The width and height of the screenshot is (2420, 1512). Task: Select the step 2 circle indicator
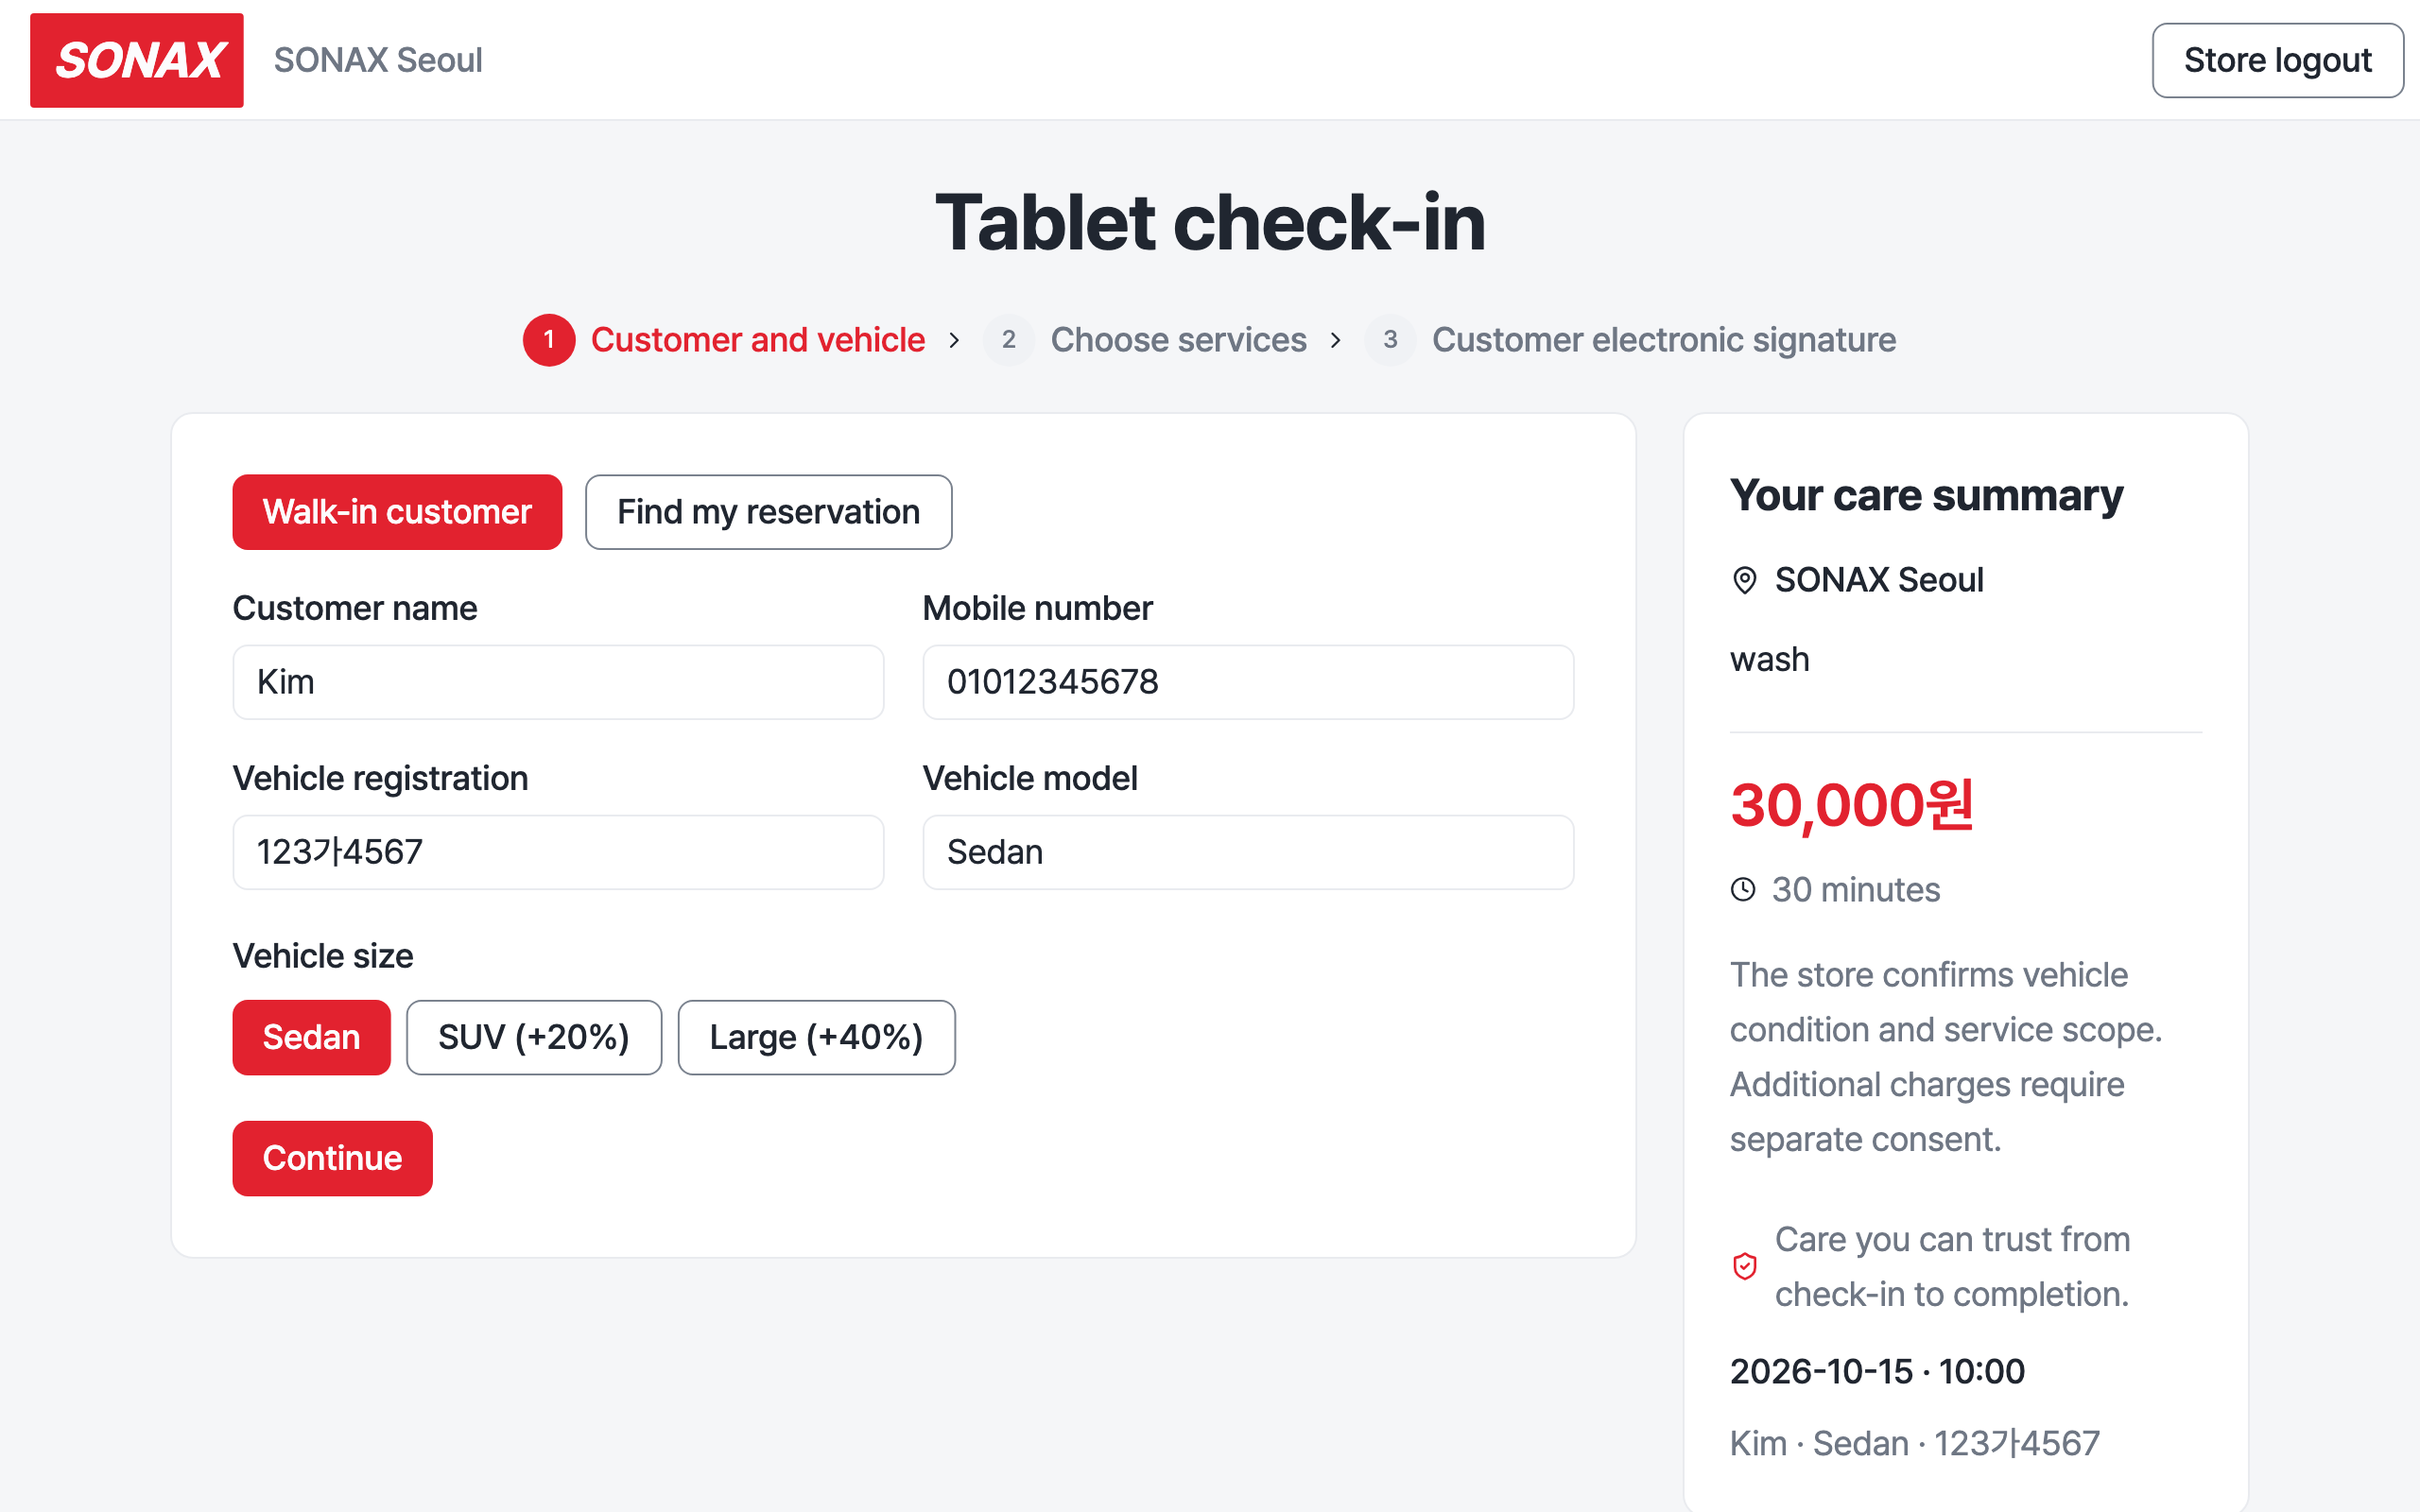click(1008, 340)
